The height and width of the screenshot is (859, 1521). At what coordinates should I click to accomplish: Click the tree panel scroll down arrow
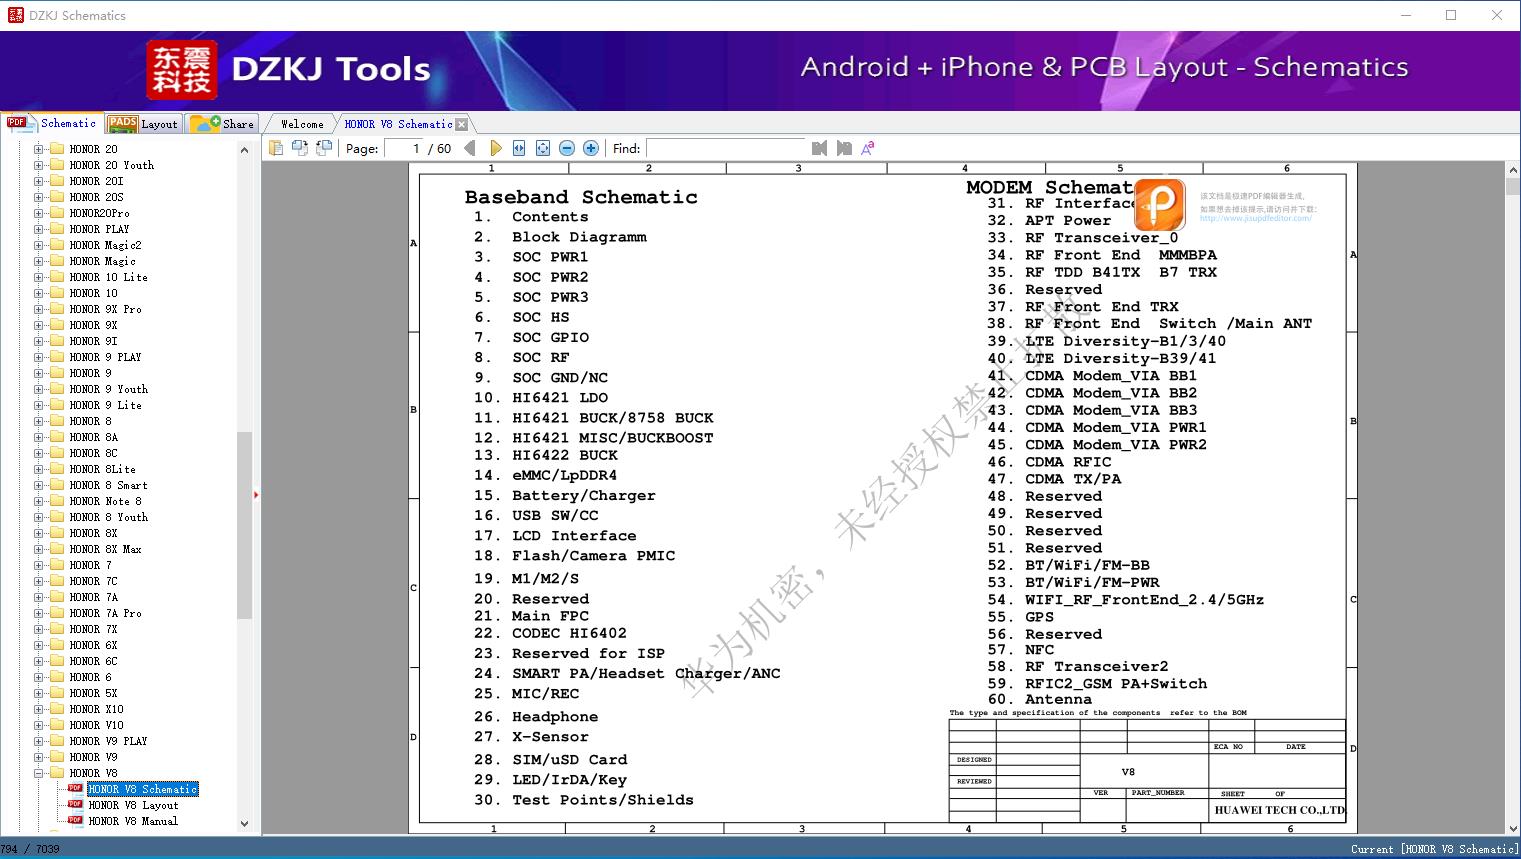click(x=244, y=824)
